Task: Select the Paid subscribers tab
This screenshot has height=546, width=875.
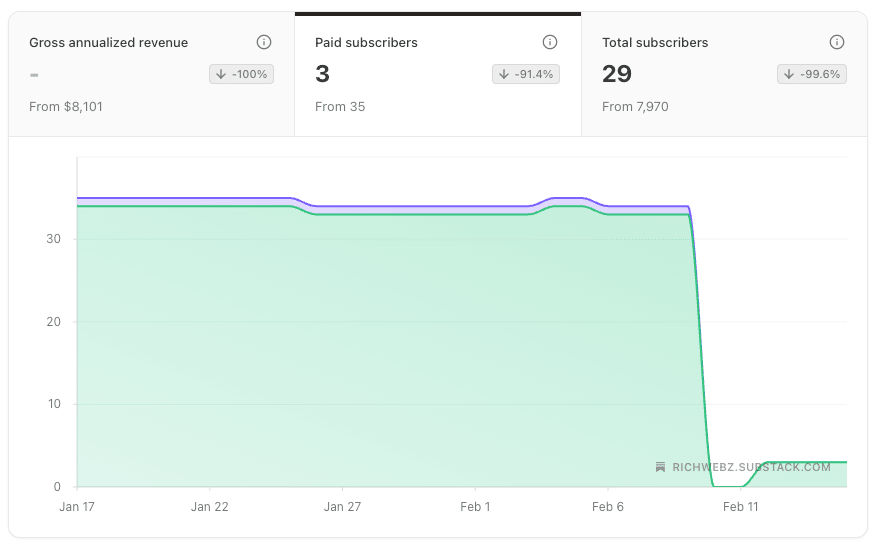Action: (x=438, y=74)
